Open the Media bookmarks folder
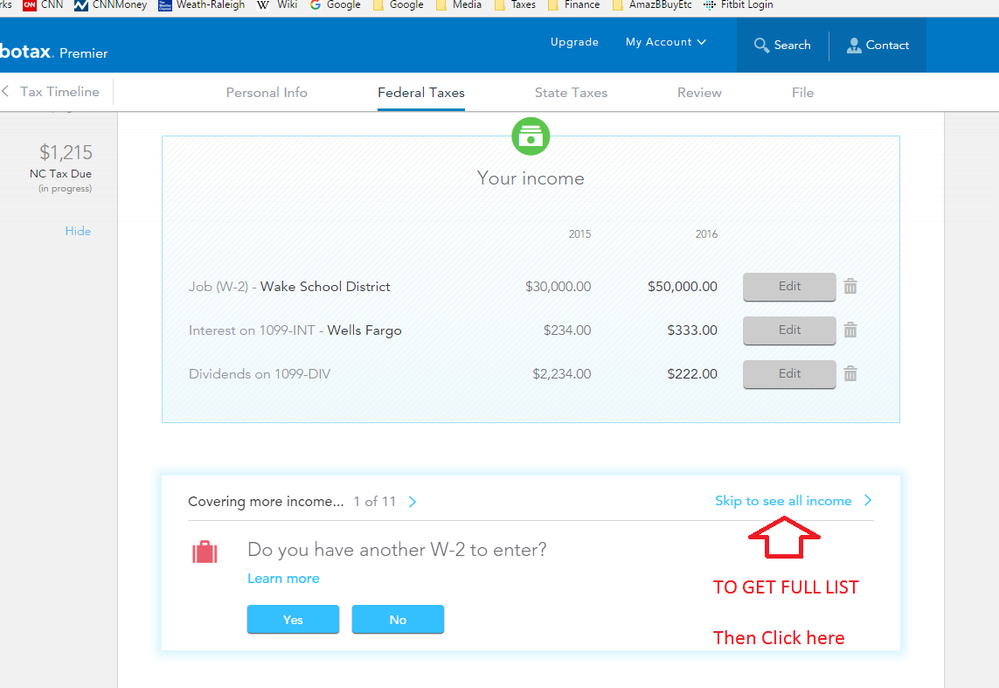Image resolution: width=999 pixels, height=688 pixels. (459, 5)
